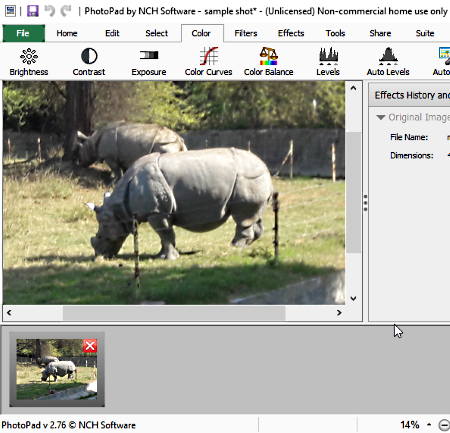Click the PhotoPad v 2.76 status text
450x433 pixels.
(68, 425)
